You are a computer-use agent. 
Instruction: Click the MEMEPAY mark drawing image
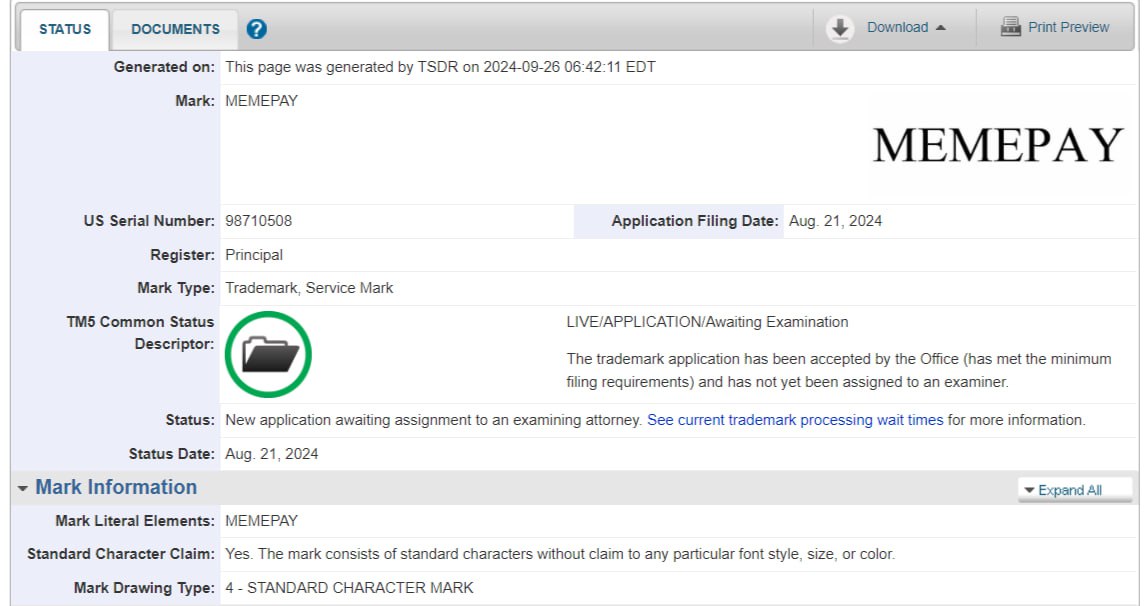(x=998, y=145)
